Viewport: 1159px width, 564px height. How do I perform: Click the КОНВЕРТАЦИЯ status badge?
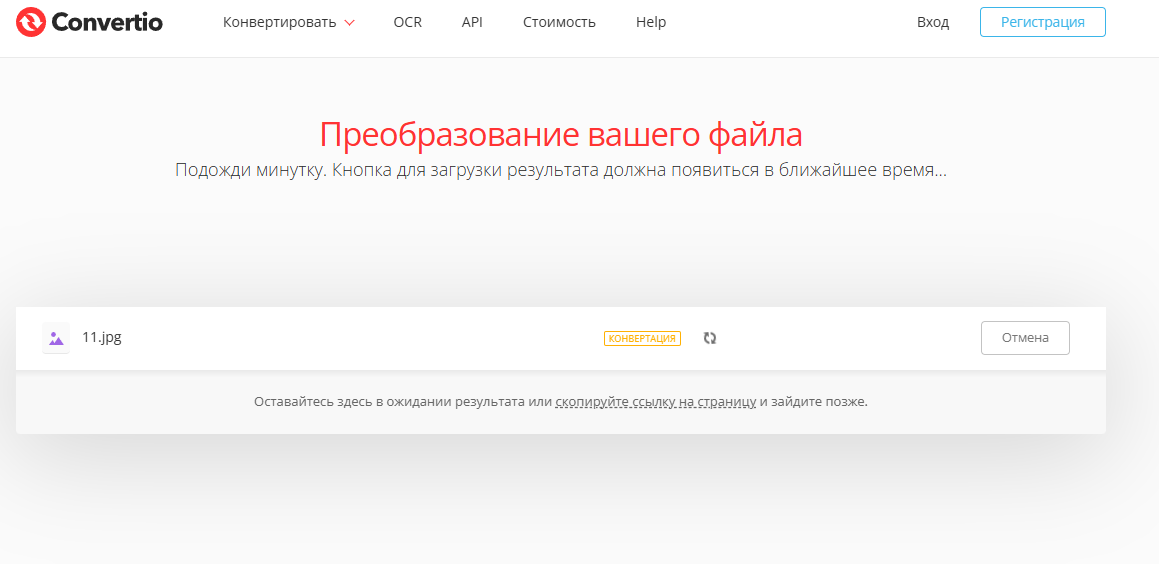[642, 338]
